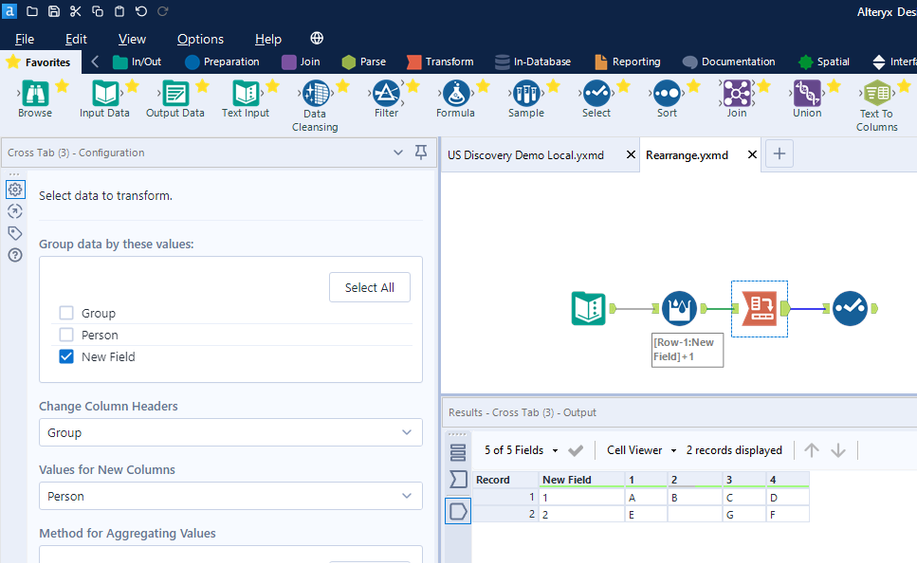Close the Rearrange.yxmd tab
Viewport: 917px width, 563px height.
tap(752, 154)
